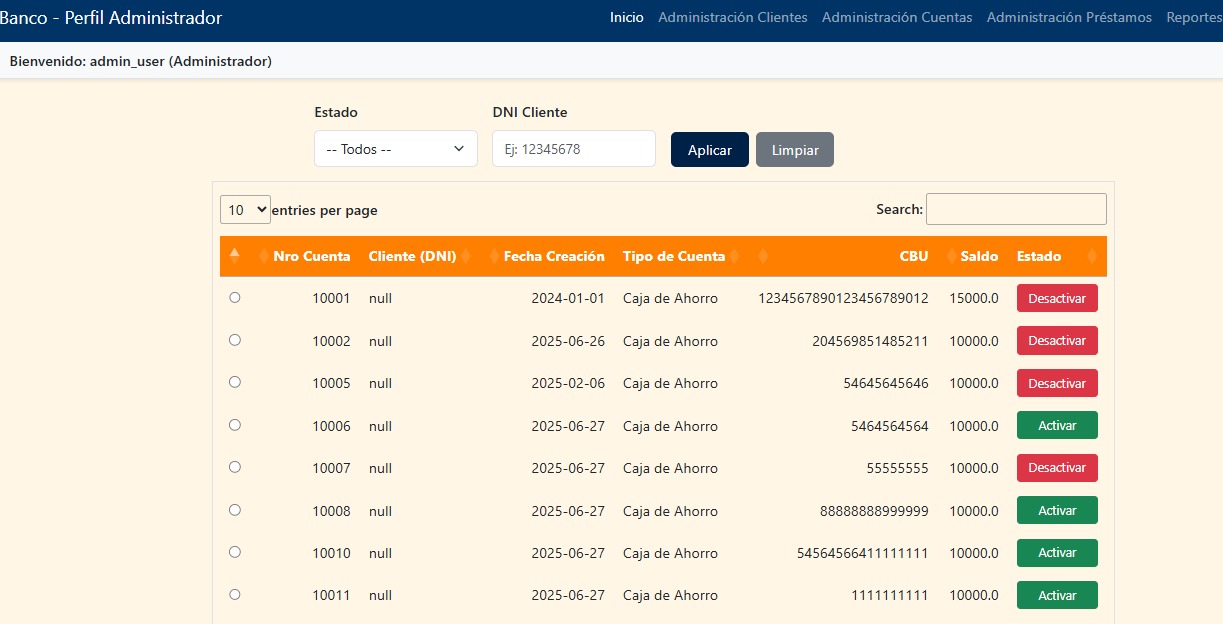The height and width of the screenshot is (624, 1223).
Task: Sort accounts by Saldo column
Action: click(979, 256)
